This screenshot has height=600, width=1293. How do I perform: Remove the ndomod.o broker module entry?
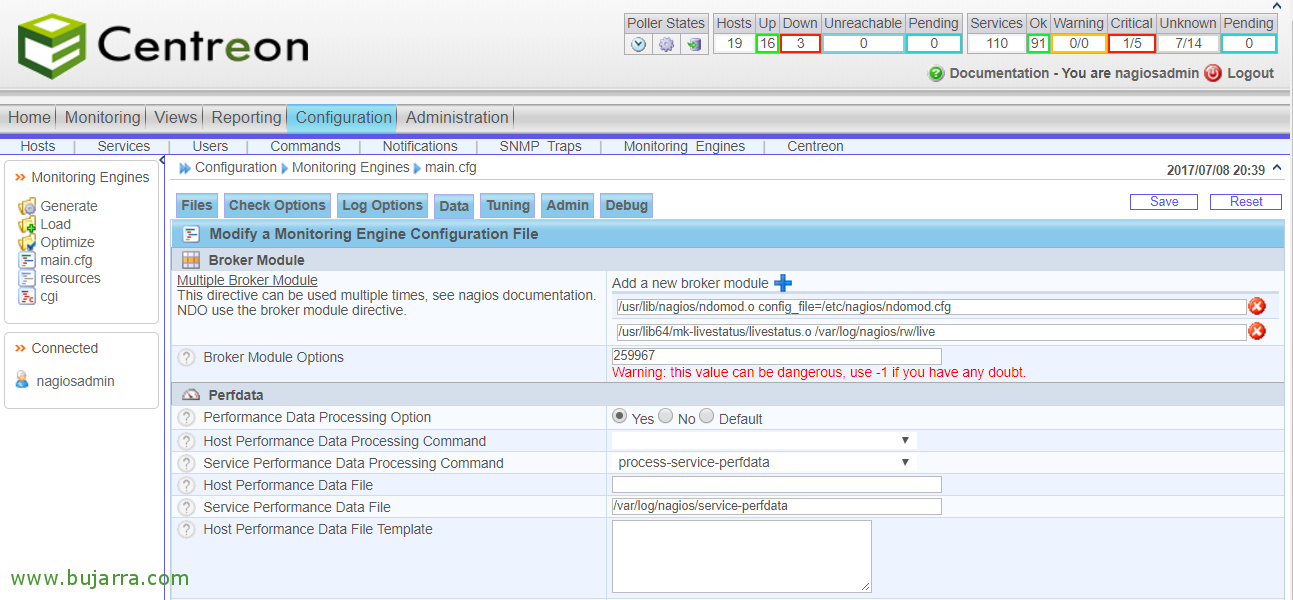(1257, 307)
